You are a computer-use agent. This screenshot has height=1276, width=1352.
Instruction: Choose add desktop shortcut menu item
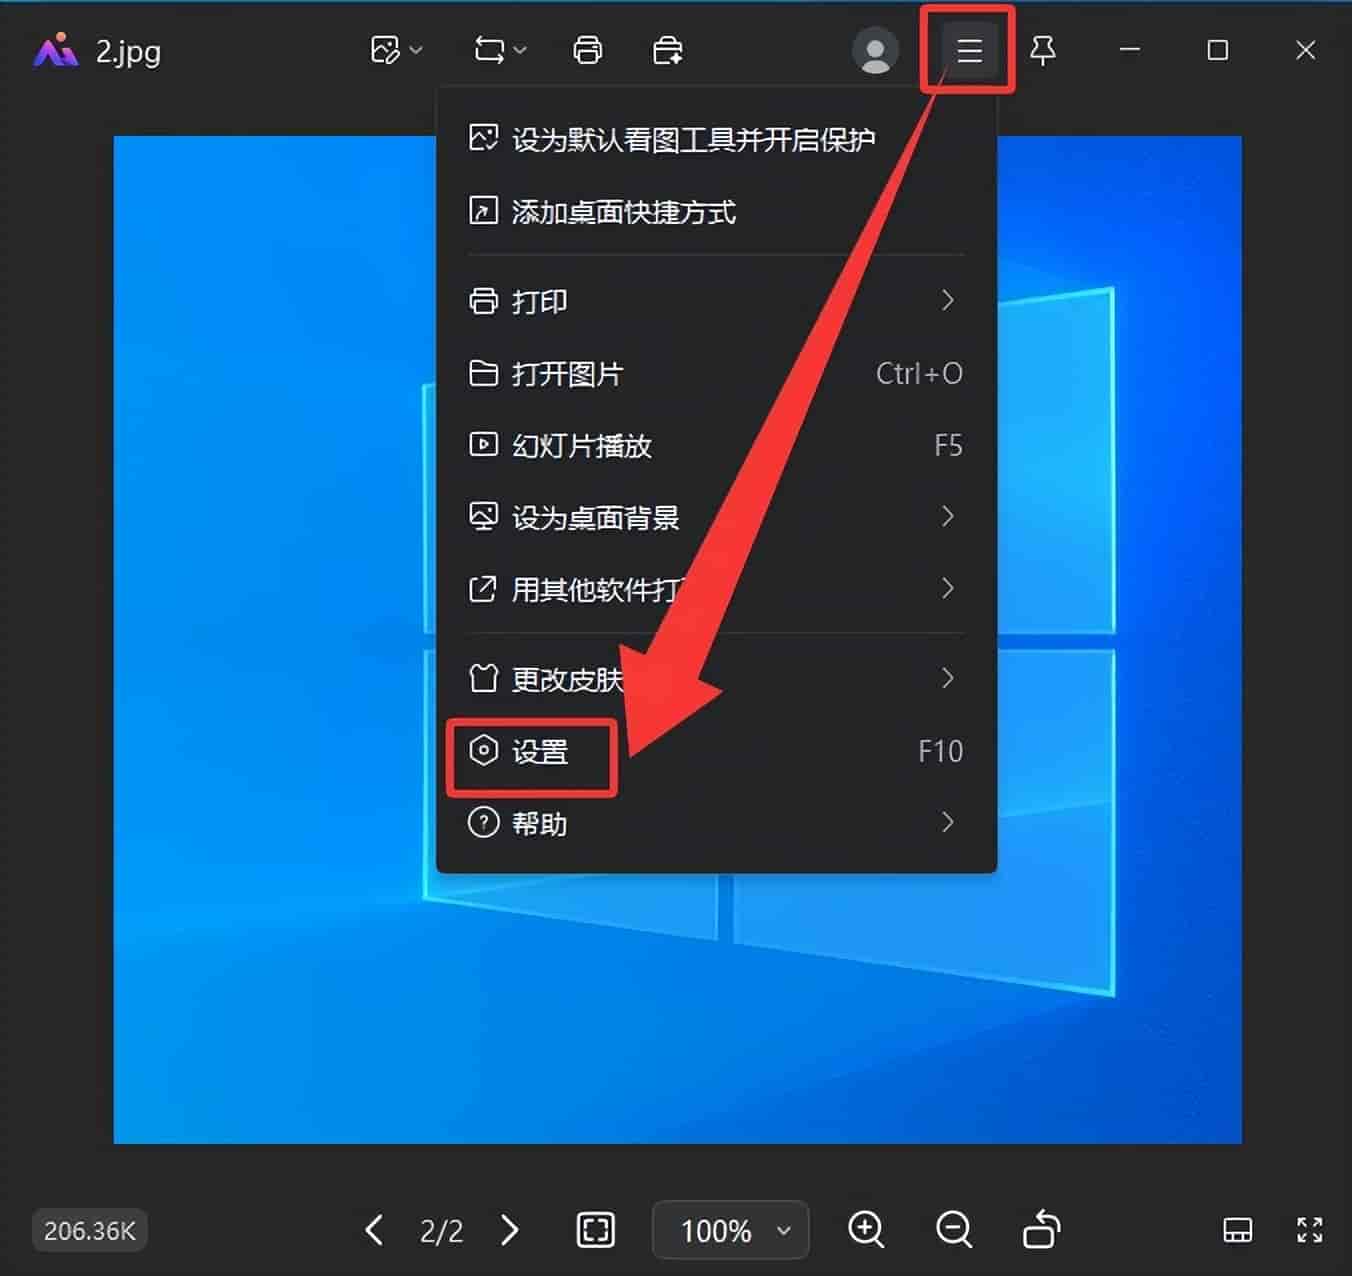coord(716,211)
